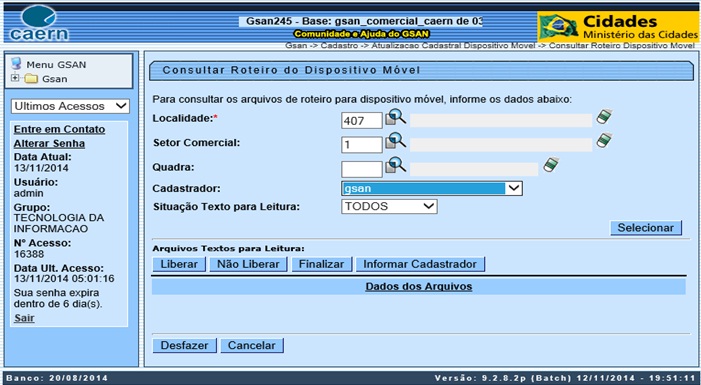701x385 pixels.
Task: Click the Gsan folder icon
Action: pyautogui.click(x=31, y=79)
